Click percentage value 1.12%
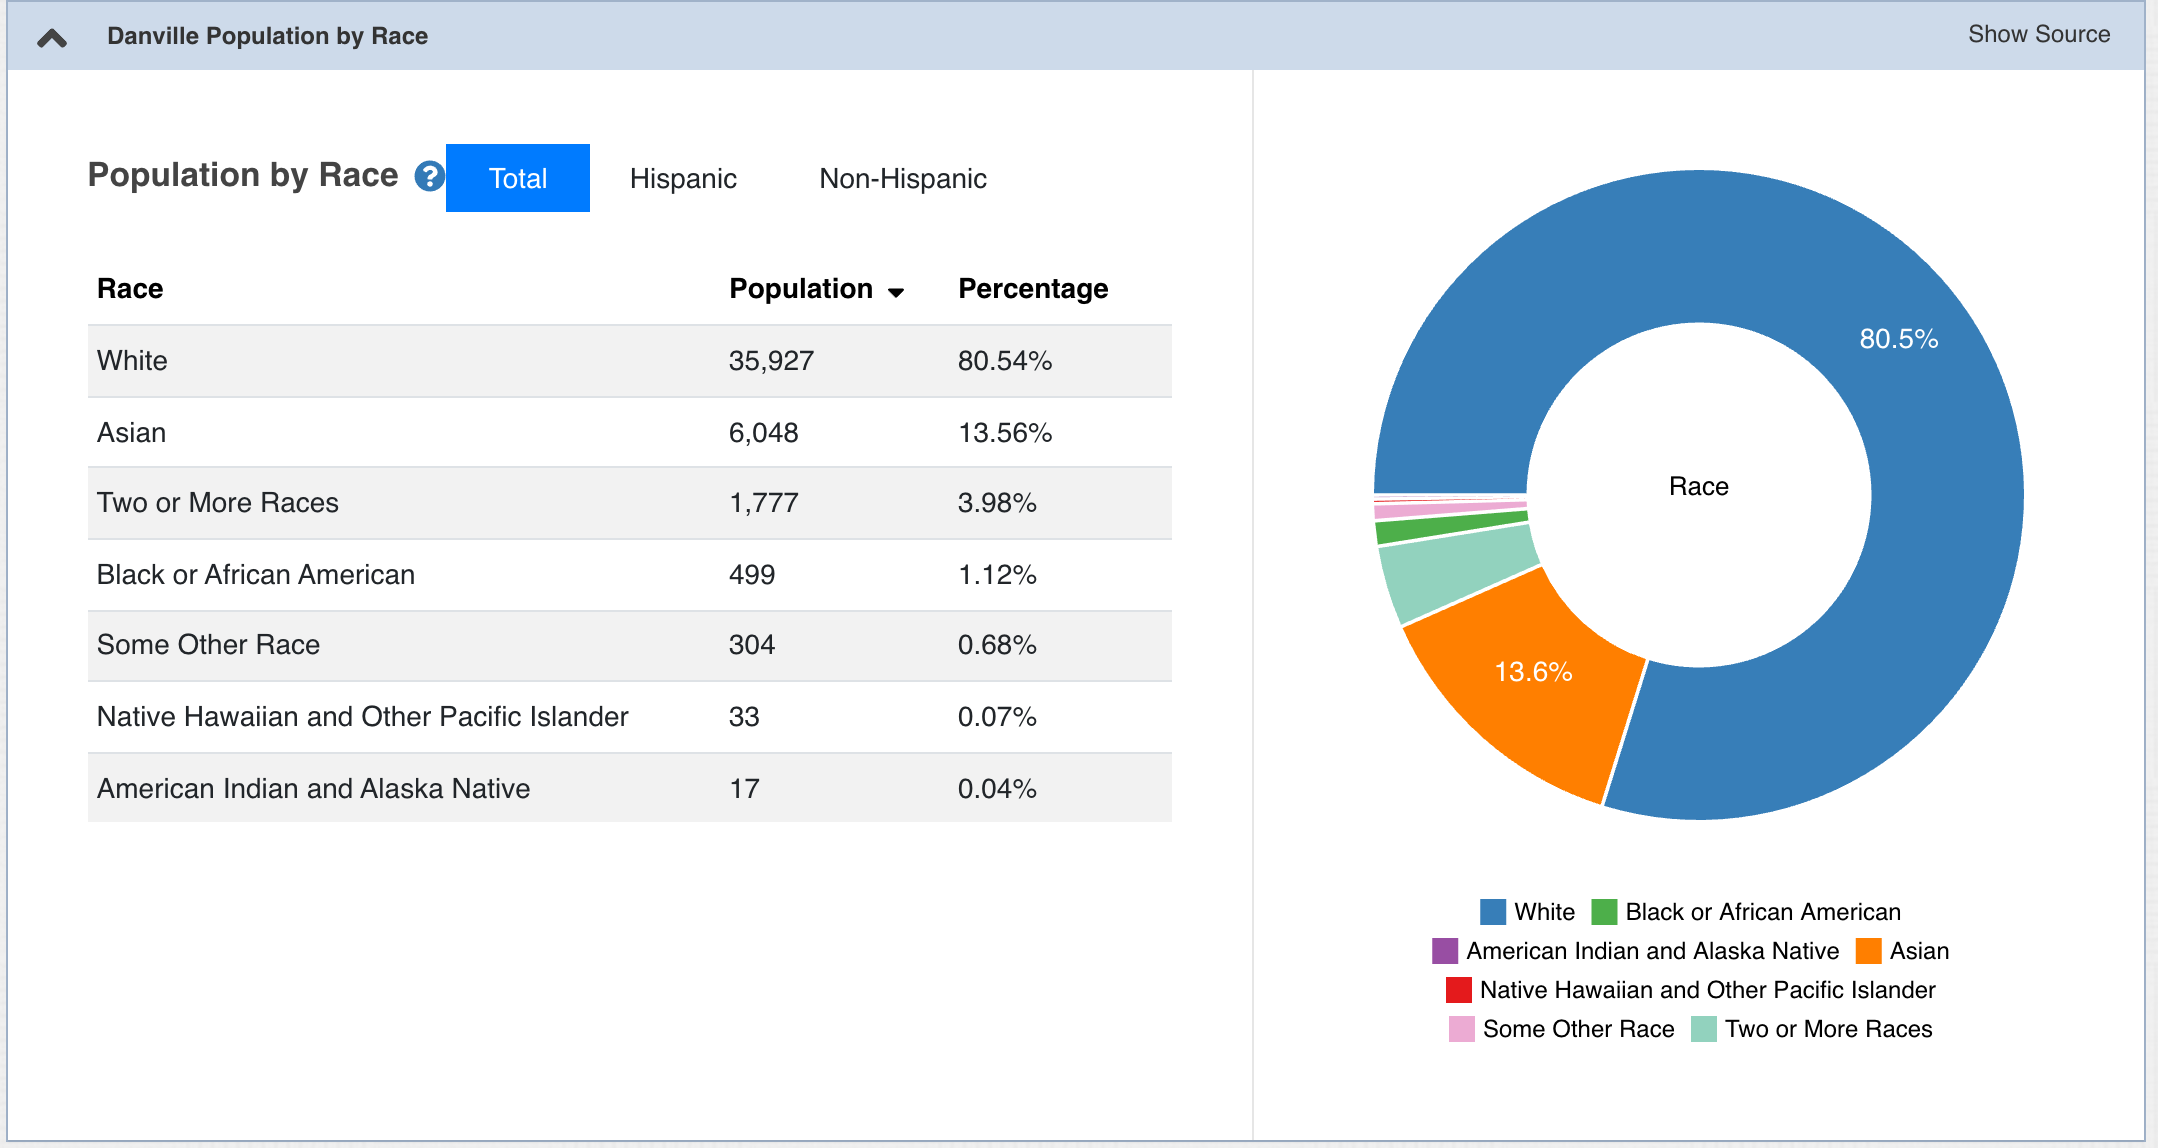Image resolution: width=2158 pixels, height=1148 pixels. coord(997,575)
